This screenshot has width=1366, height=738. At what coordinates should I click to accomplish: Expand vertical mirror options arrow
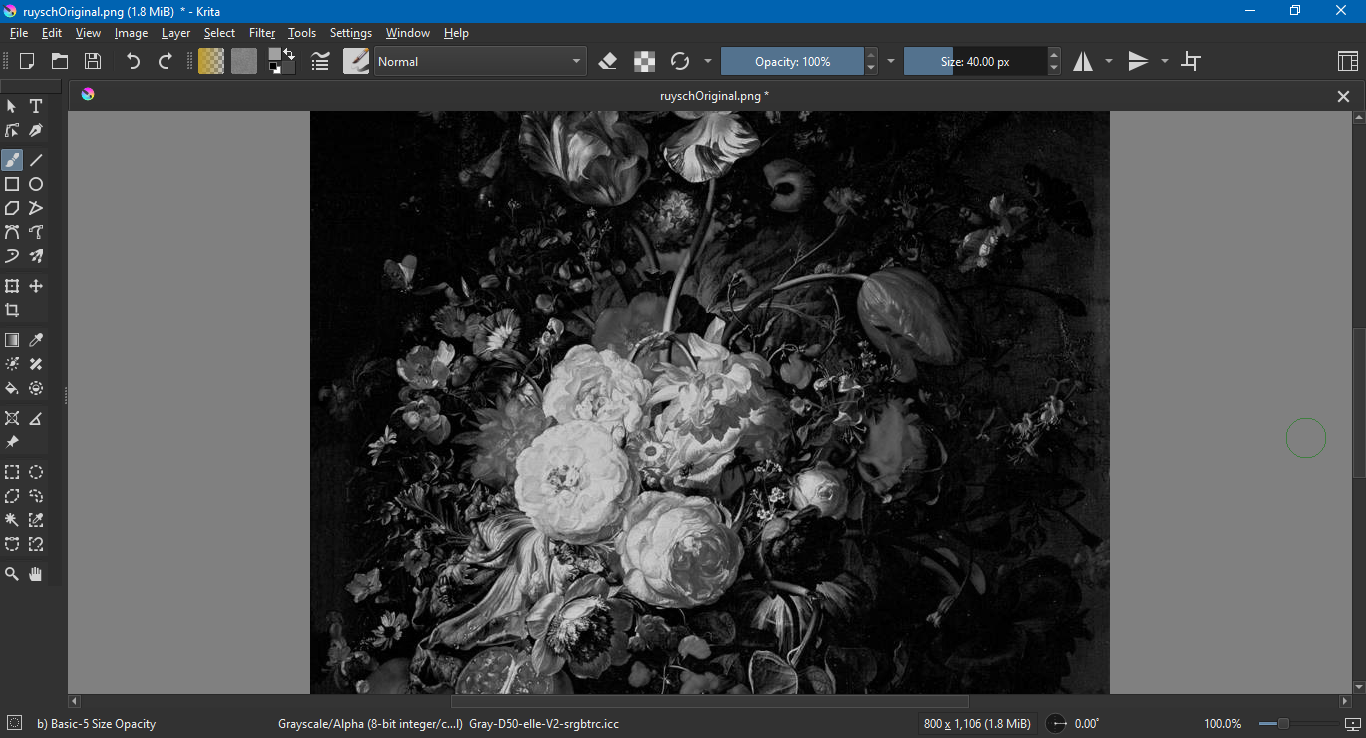1165,61
